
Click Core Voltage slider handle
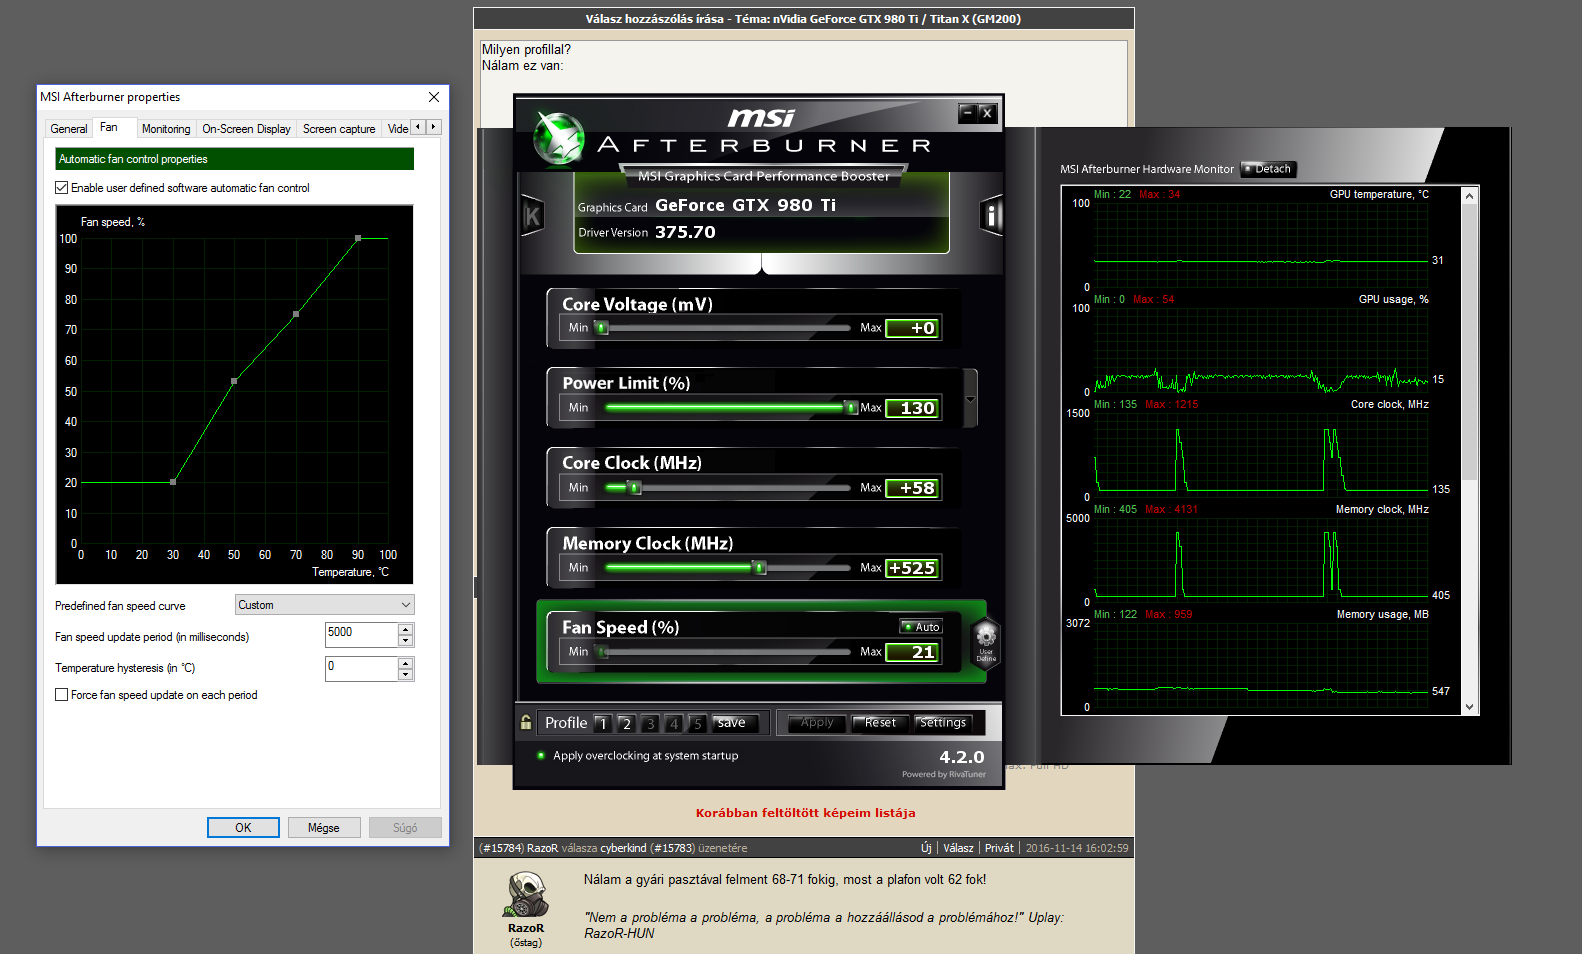pyautogui.click(x=602, y=327)
